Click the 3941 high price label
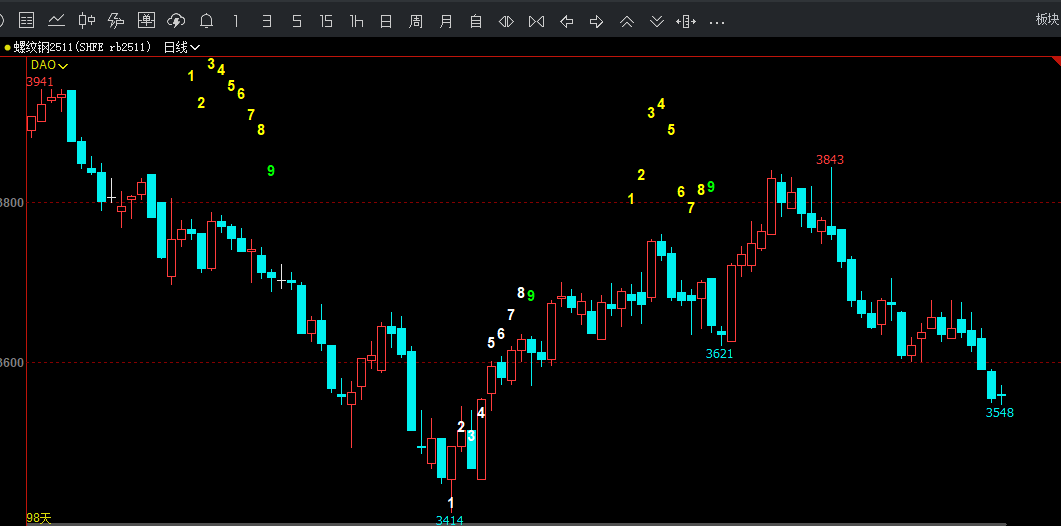The image size is (1061, 526). [40, 82]
